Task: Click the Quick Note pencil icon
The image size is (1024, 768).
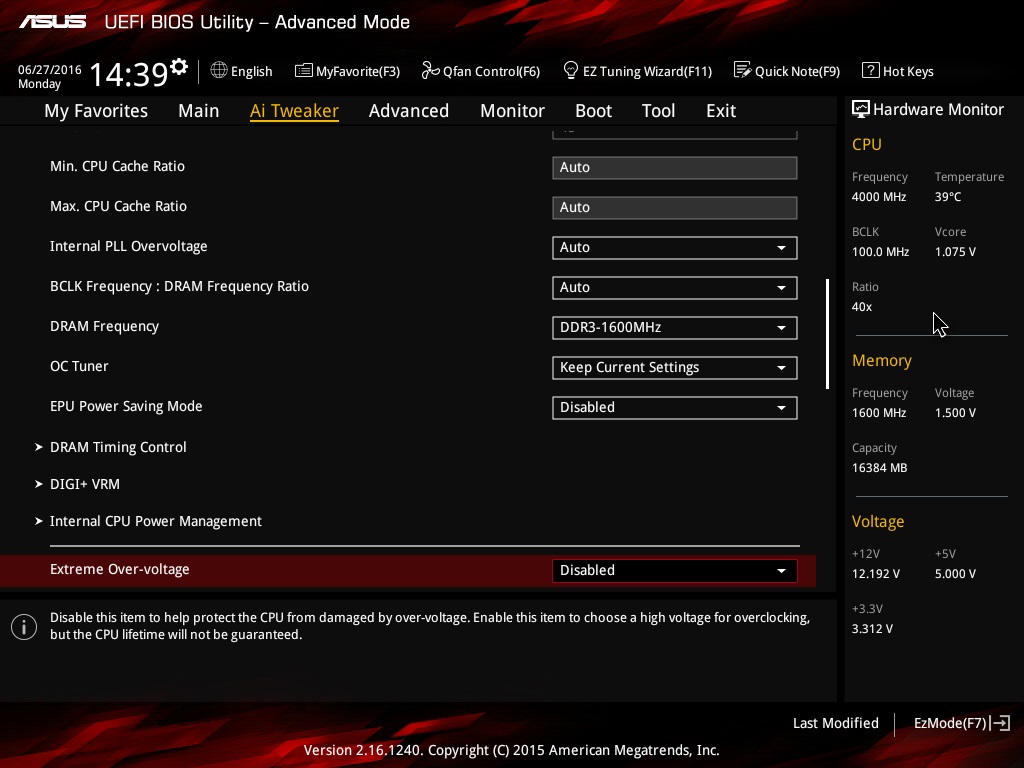Action: click(743, 71)
